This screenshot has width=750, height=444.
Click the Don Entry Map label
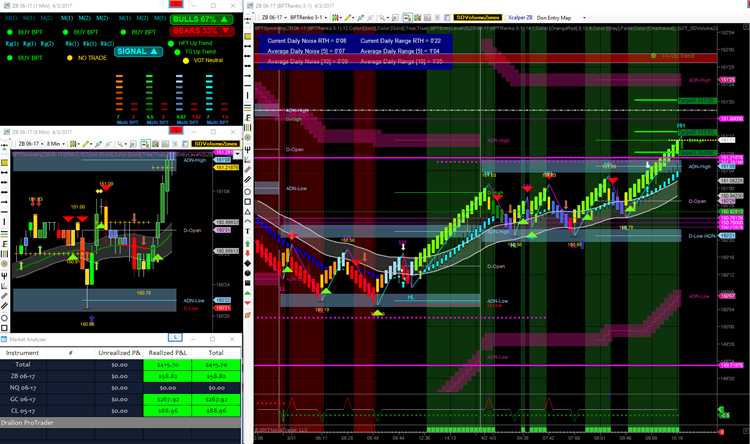553,18
